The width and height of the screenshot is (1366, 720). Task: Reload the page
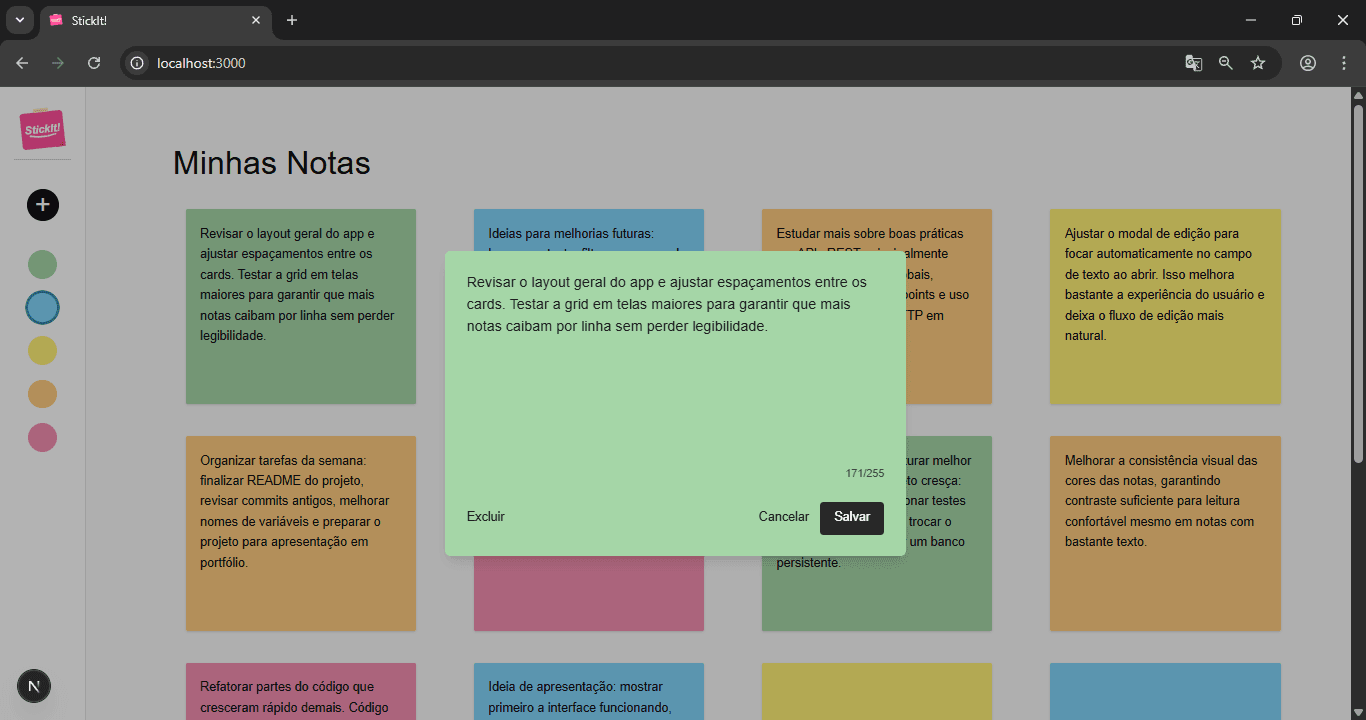tap(94, 63)
